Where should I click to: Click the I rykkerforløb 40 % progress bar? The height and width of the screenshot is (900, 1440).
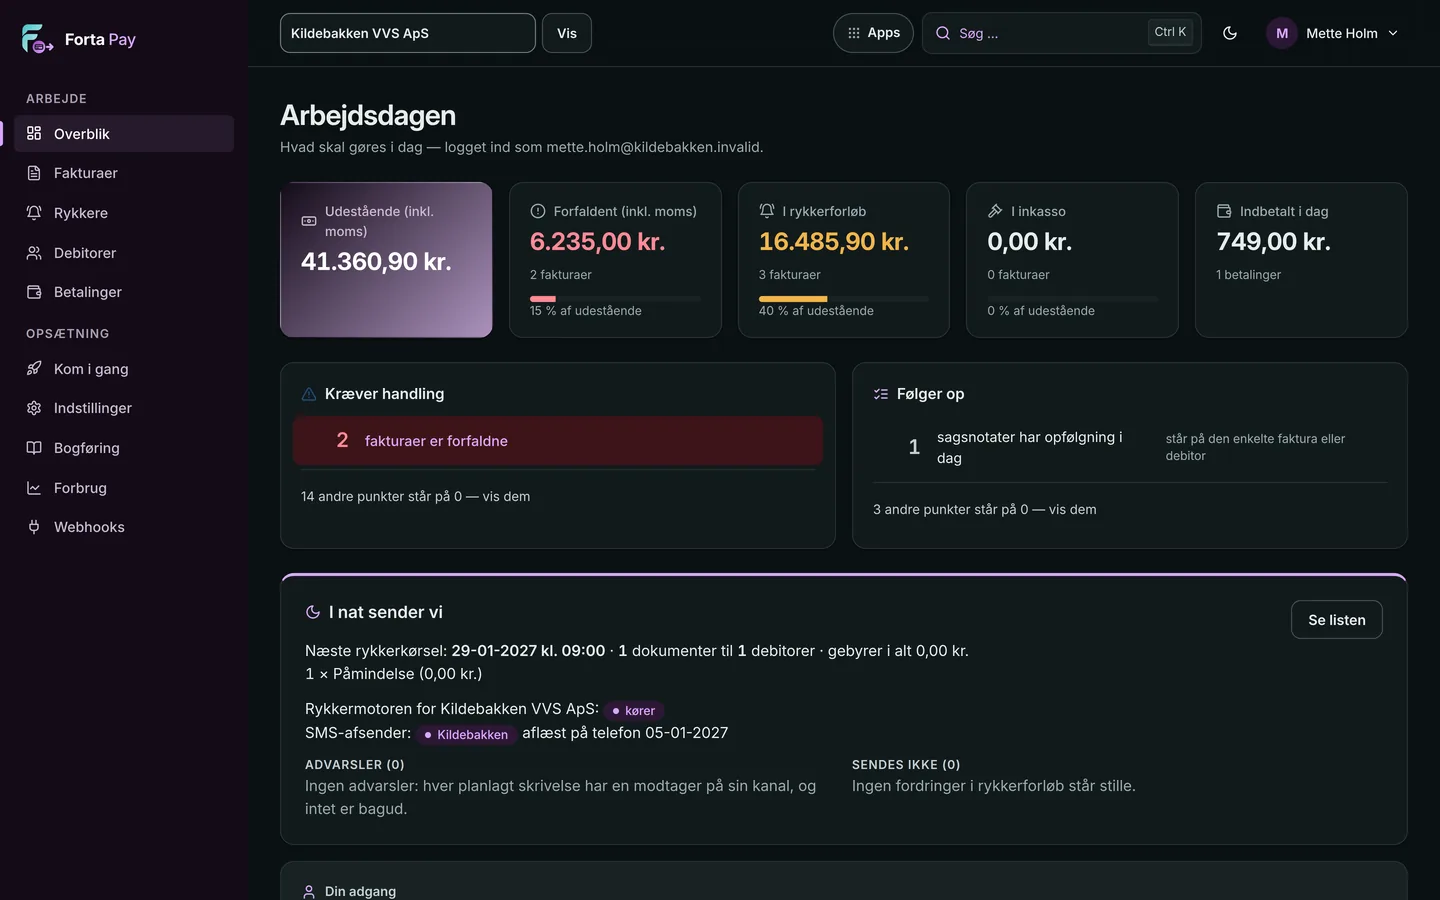click(844, 298)
